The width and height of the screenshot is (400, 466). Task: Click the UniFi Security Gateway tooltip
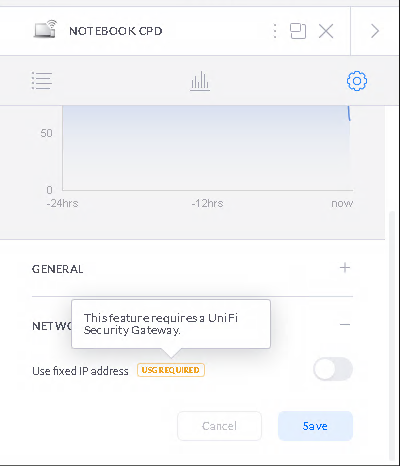click(171, 324)
